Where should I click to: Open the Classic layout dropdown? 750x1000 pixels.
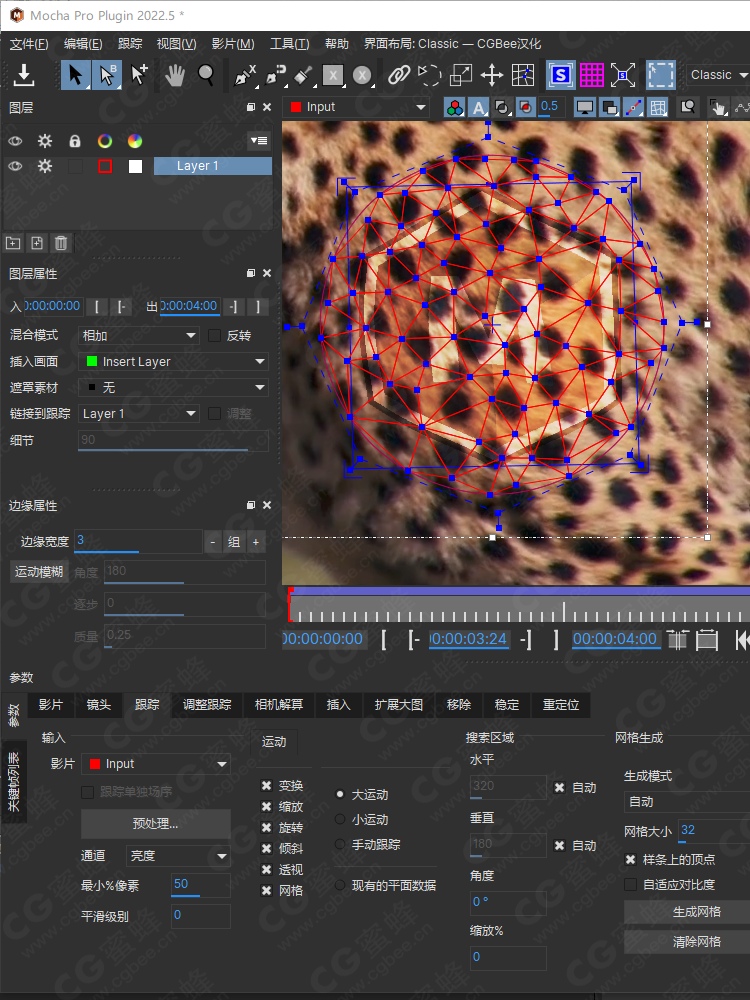pos(717,75)
